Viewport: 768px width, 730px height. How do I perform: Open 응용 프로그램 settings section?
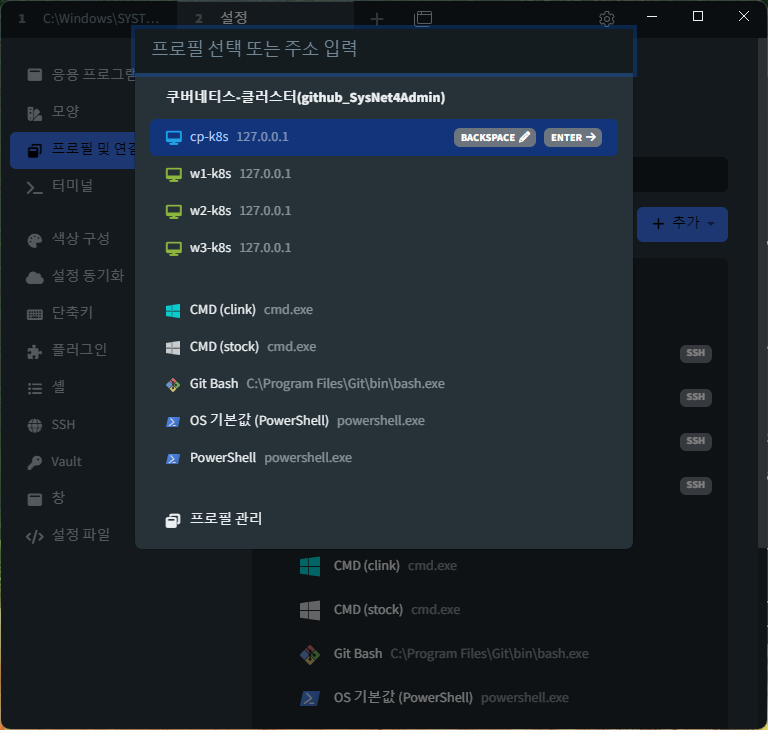pyautogui.click(x=72, y=74)
